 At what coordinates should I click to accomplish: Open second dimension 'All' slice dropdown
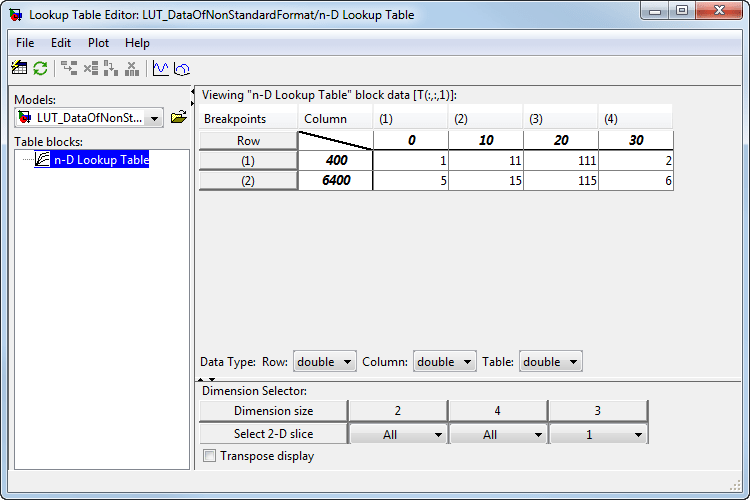497,434
